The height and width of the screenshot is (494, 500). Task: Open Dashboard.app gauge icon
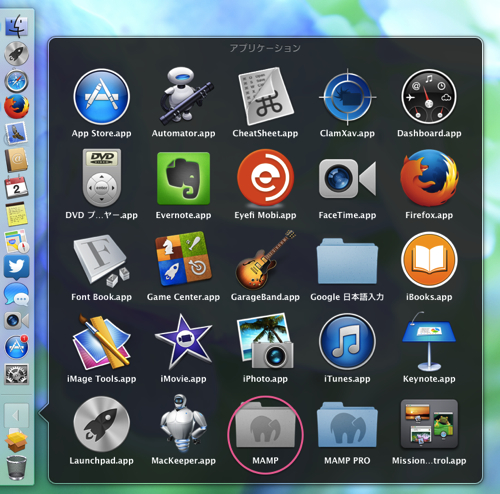pos(429,97)
